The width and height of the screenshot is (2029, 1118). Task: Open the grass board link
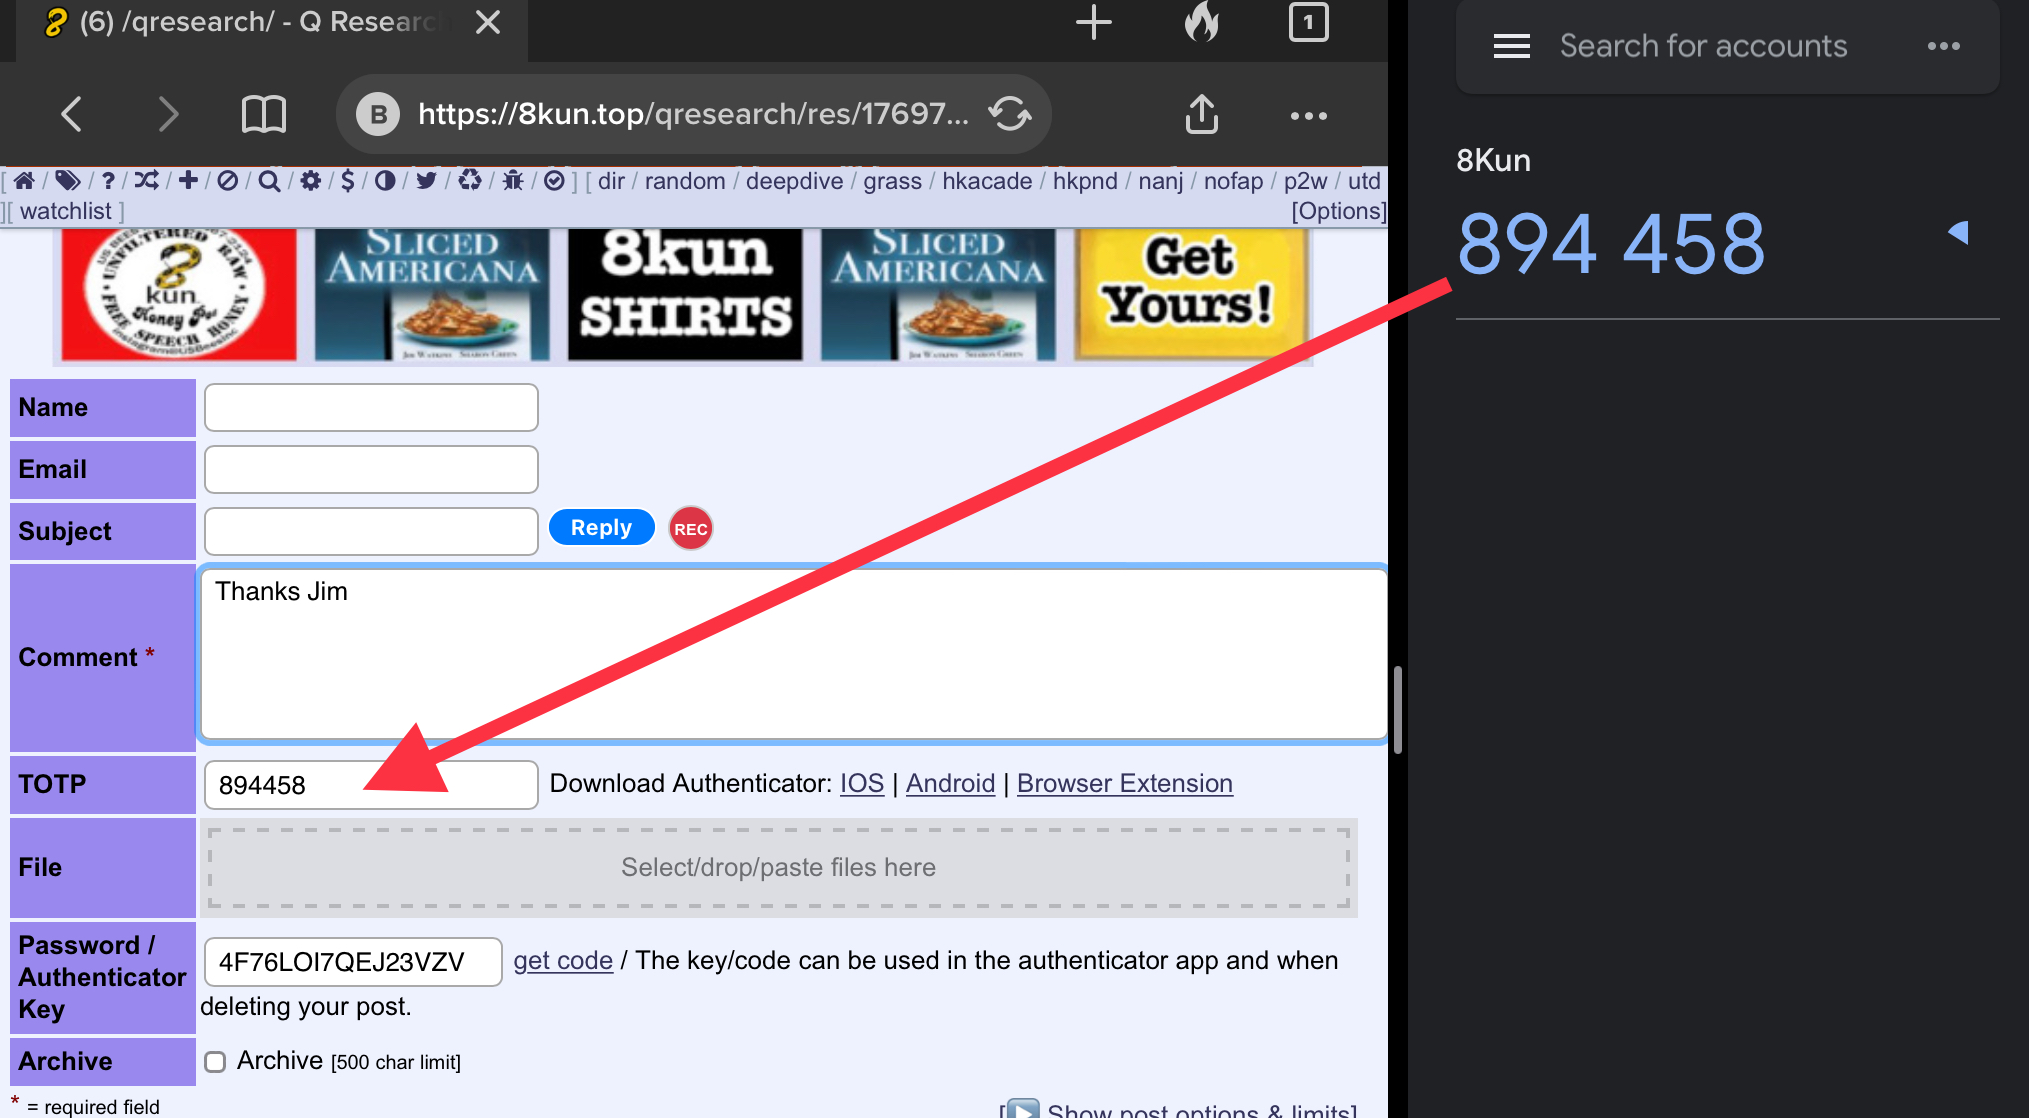point(892,181)
